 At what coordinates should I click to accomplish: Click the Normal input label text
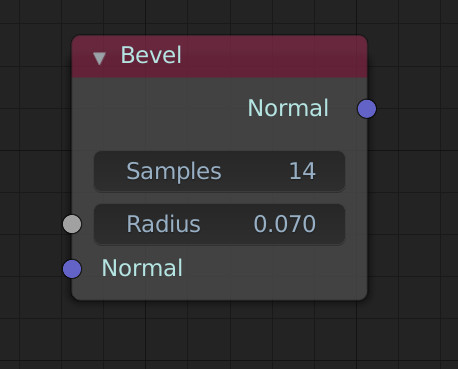pos(142,268)
